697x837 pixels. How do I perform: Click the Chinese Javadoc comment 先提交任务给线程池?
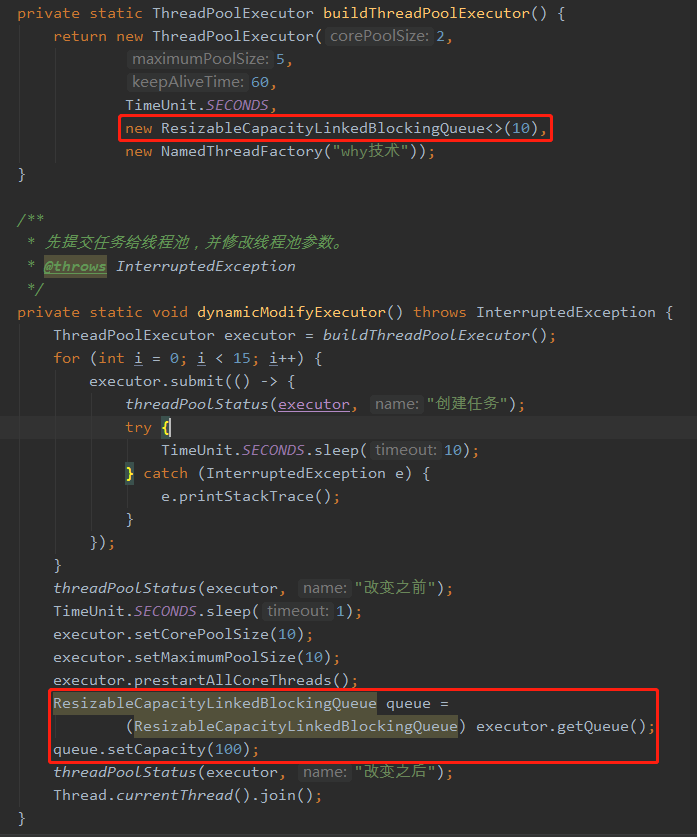point(117,242)
